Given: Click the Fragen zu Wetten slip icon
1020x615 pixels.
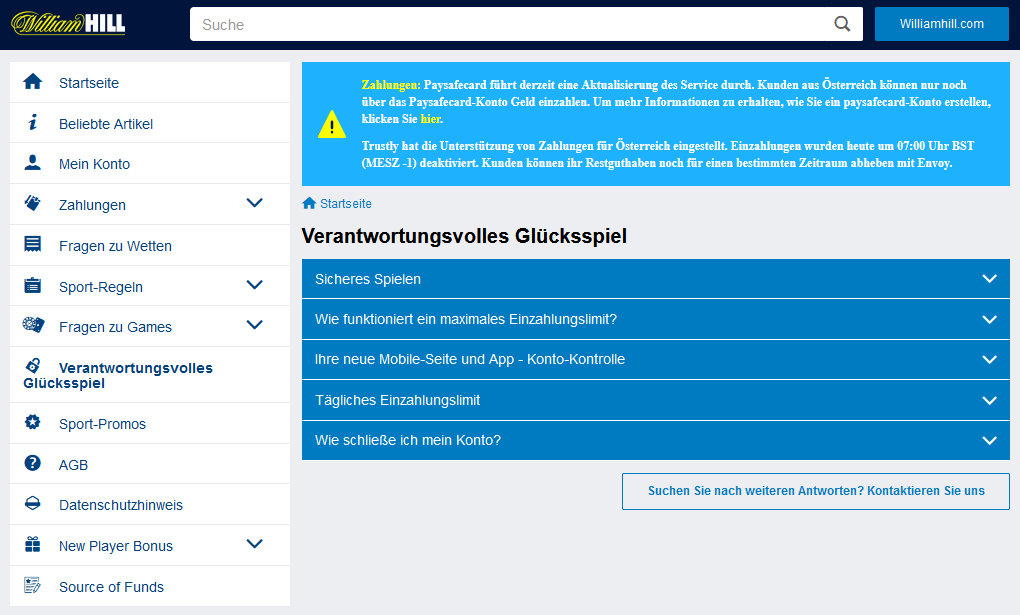Looking at the screenshot, I should click(33, 244).
